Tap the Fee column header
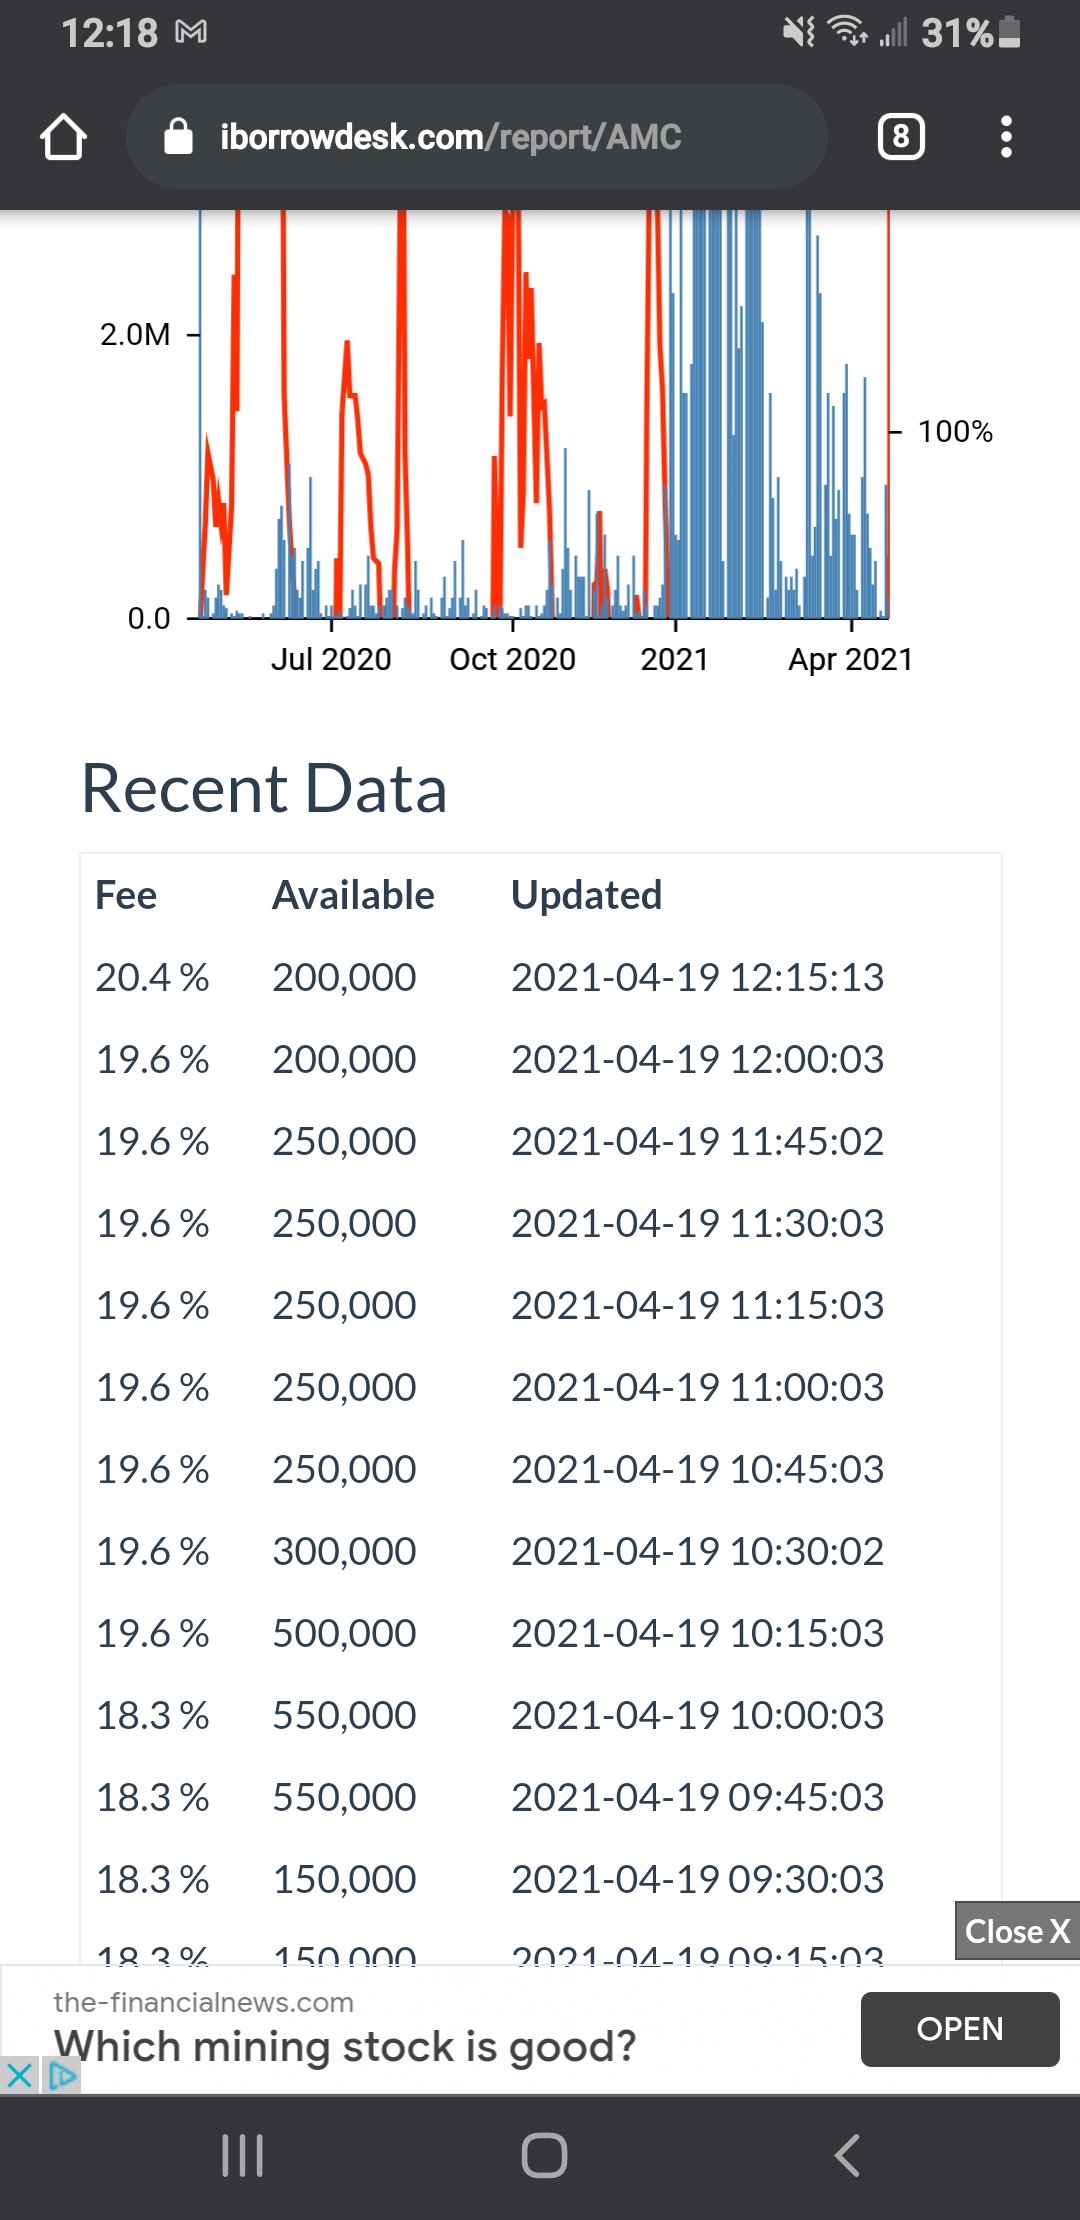Screen dimensions: 1080x2220 click(126, 895)
